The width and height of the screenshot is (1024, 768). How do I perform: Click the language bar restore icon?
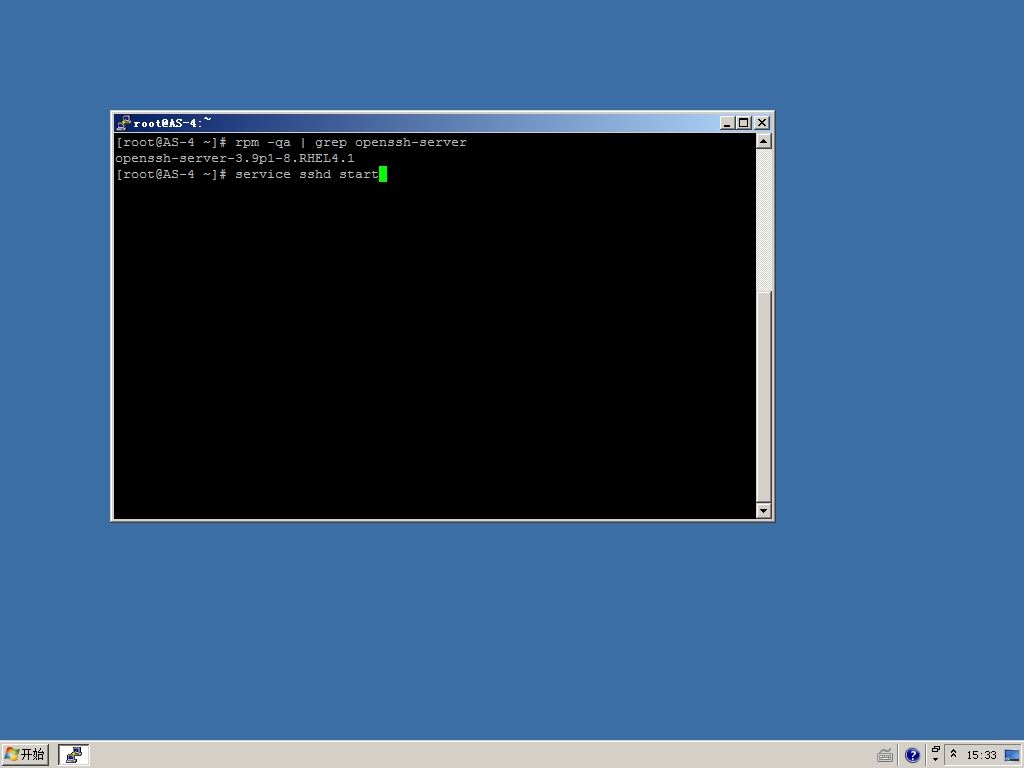point(936,750)
